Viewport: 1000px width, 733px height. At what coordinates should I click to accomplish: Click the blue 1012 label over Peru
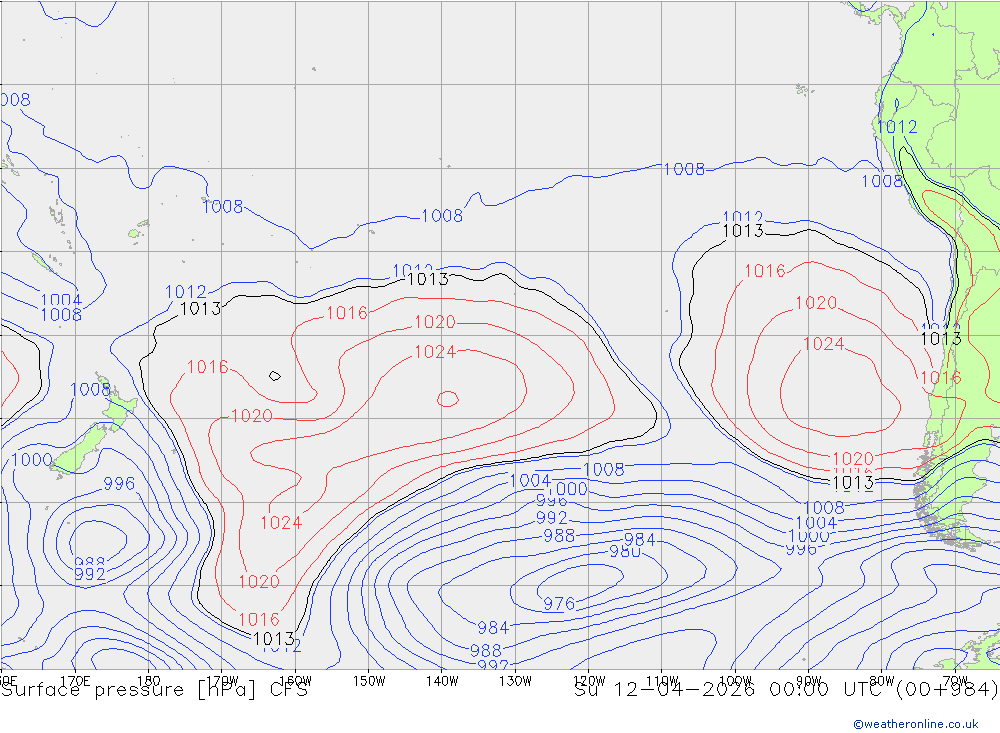tap(897, 127)
